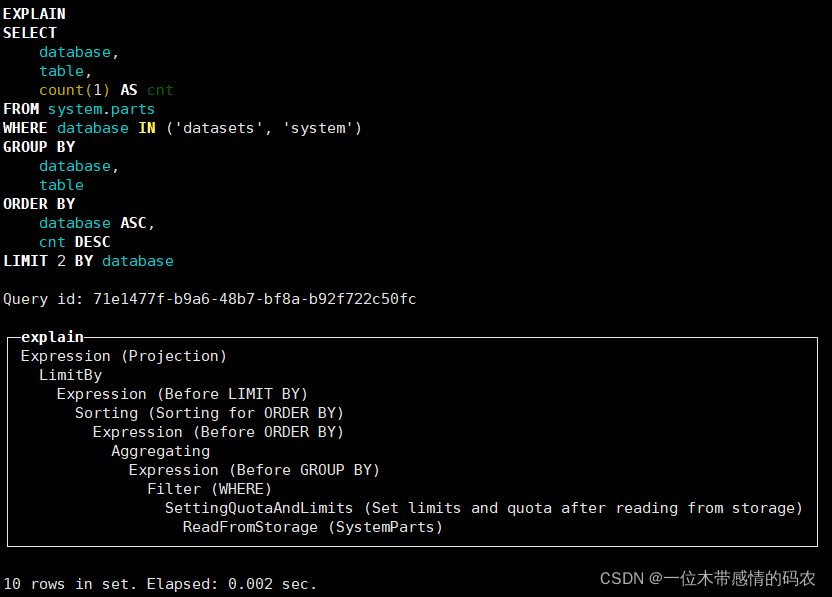The height and width of the screenshot is (597, 832).
Task: Click the DESC sort keyword
Action: point(92,242)
